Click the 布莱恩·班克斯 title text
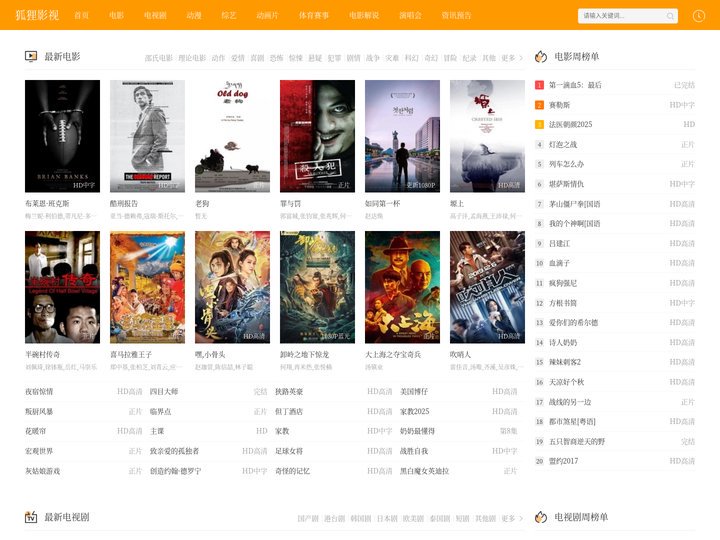 click(x=47, y=203)
